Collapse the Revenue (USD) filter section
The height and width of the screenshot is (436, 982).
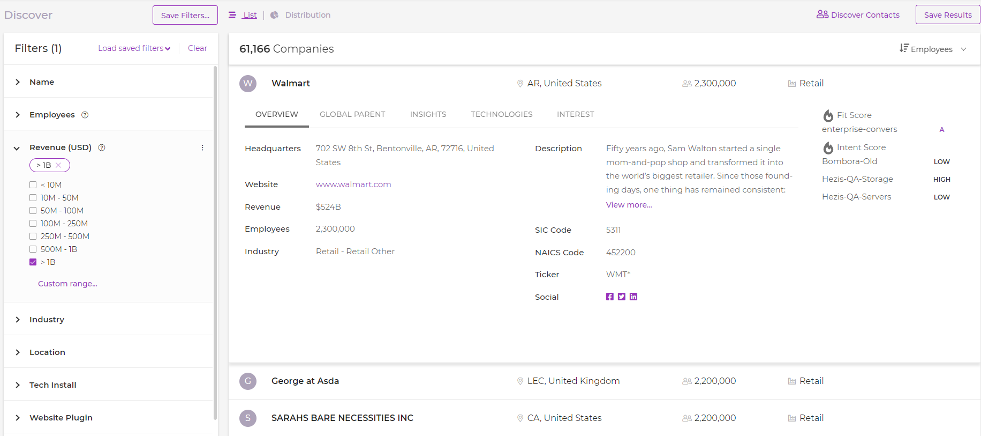tap(18, 148)
